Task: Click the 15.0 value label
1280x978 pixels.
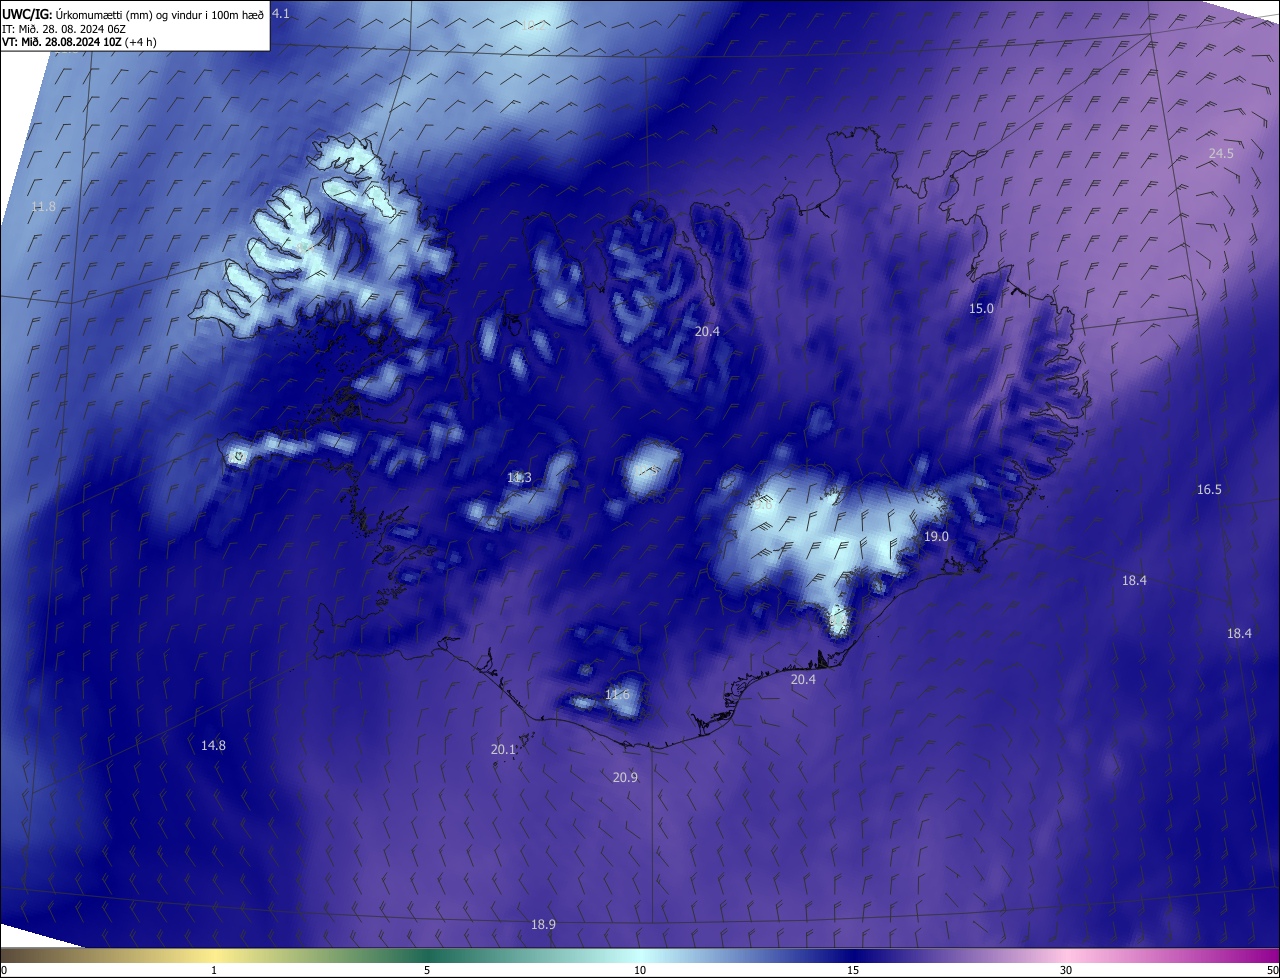Action: (x=981, y=308)
